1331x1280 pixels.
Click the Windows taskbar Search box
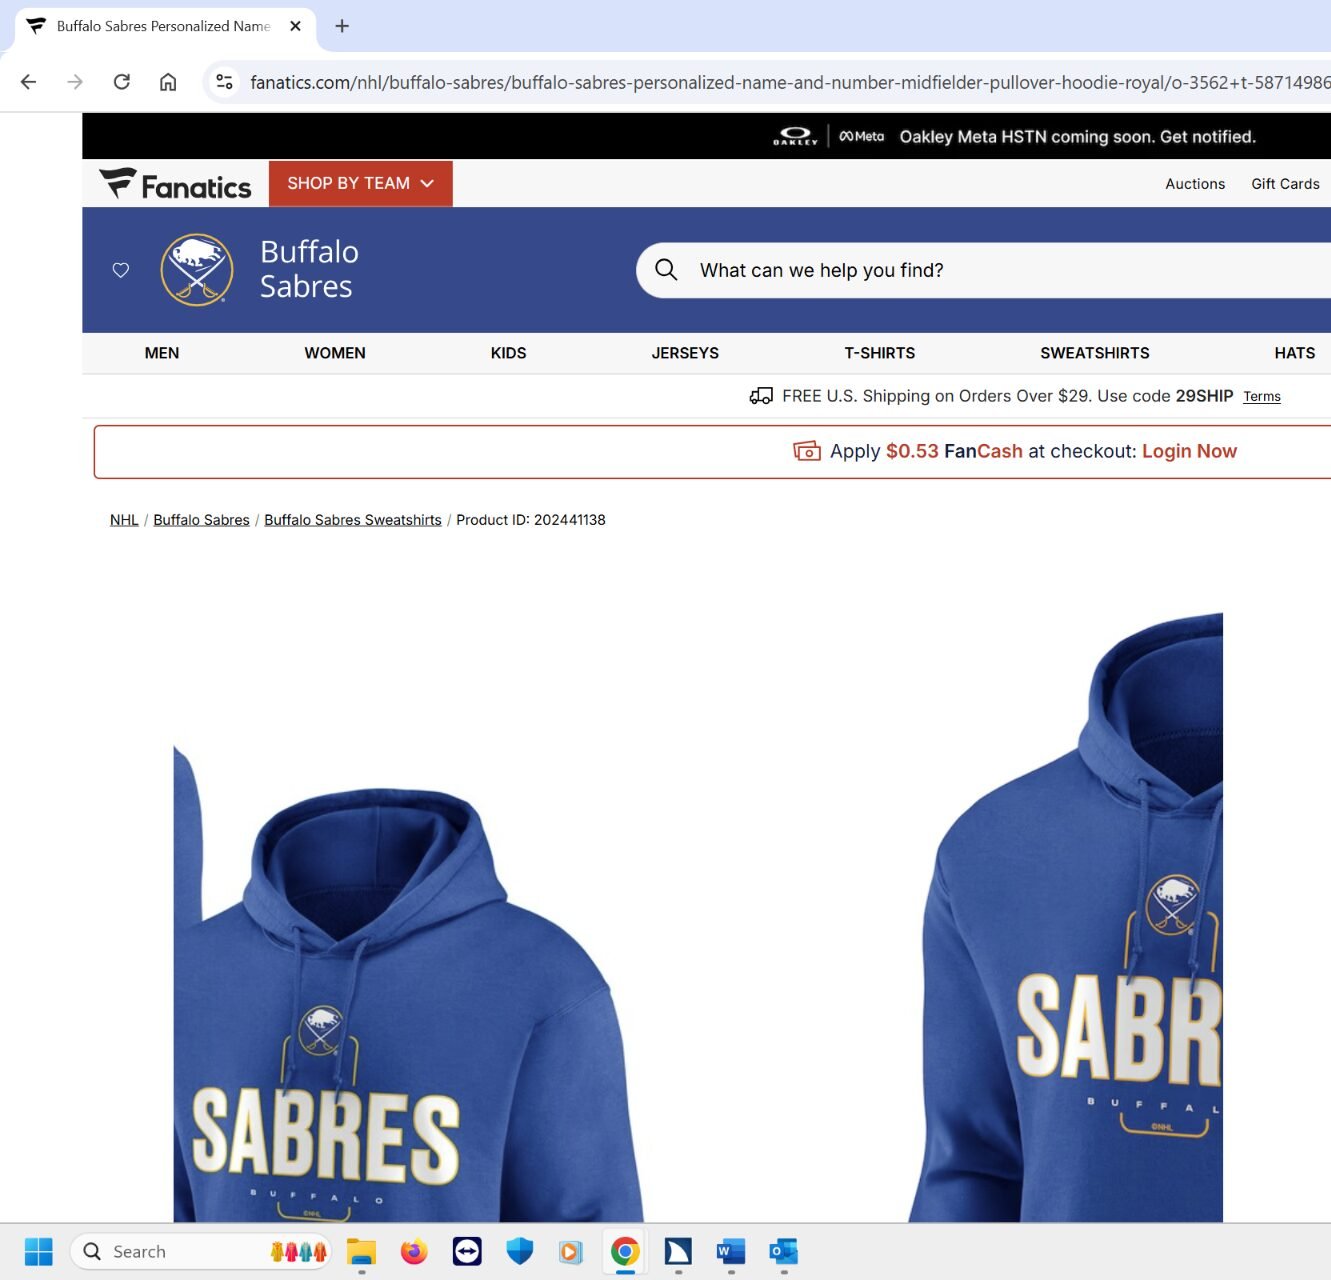(x=200, y=1251)
